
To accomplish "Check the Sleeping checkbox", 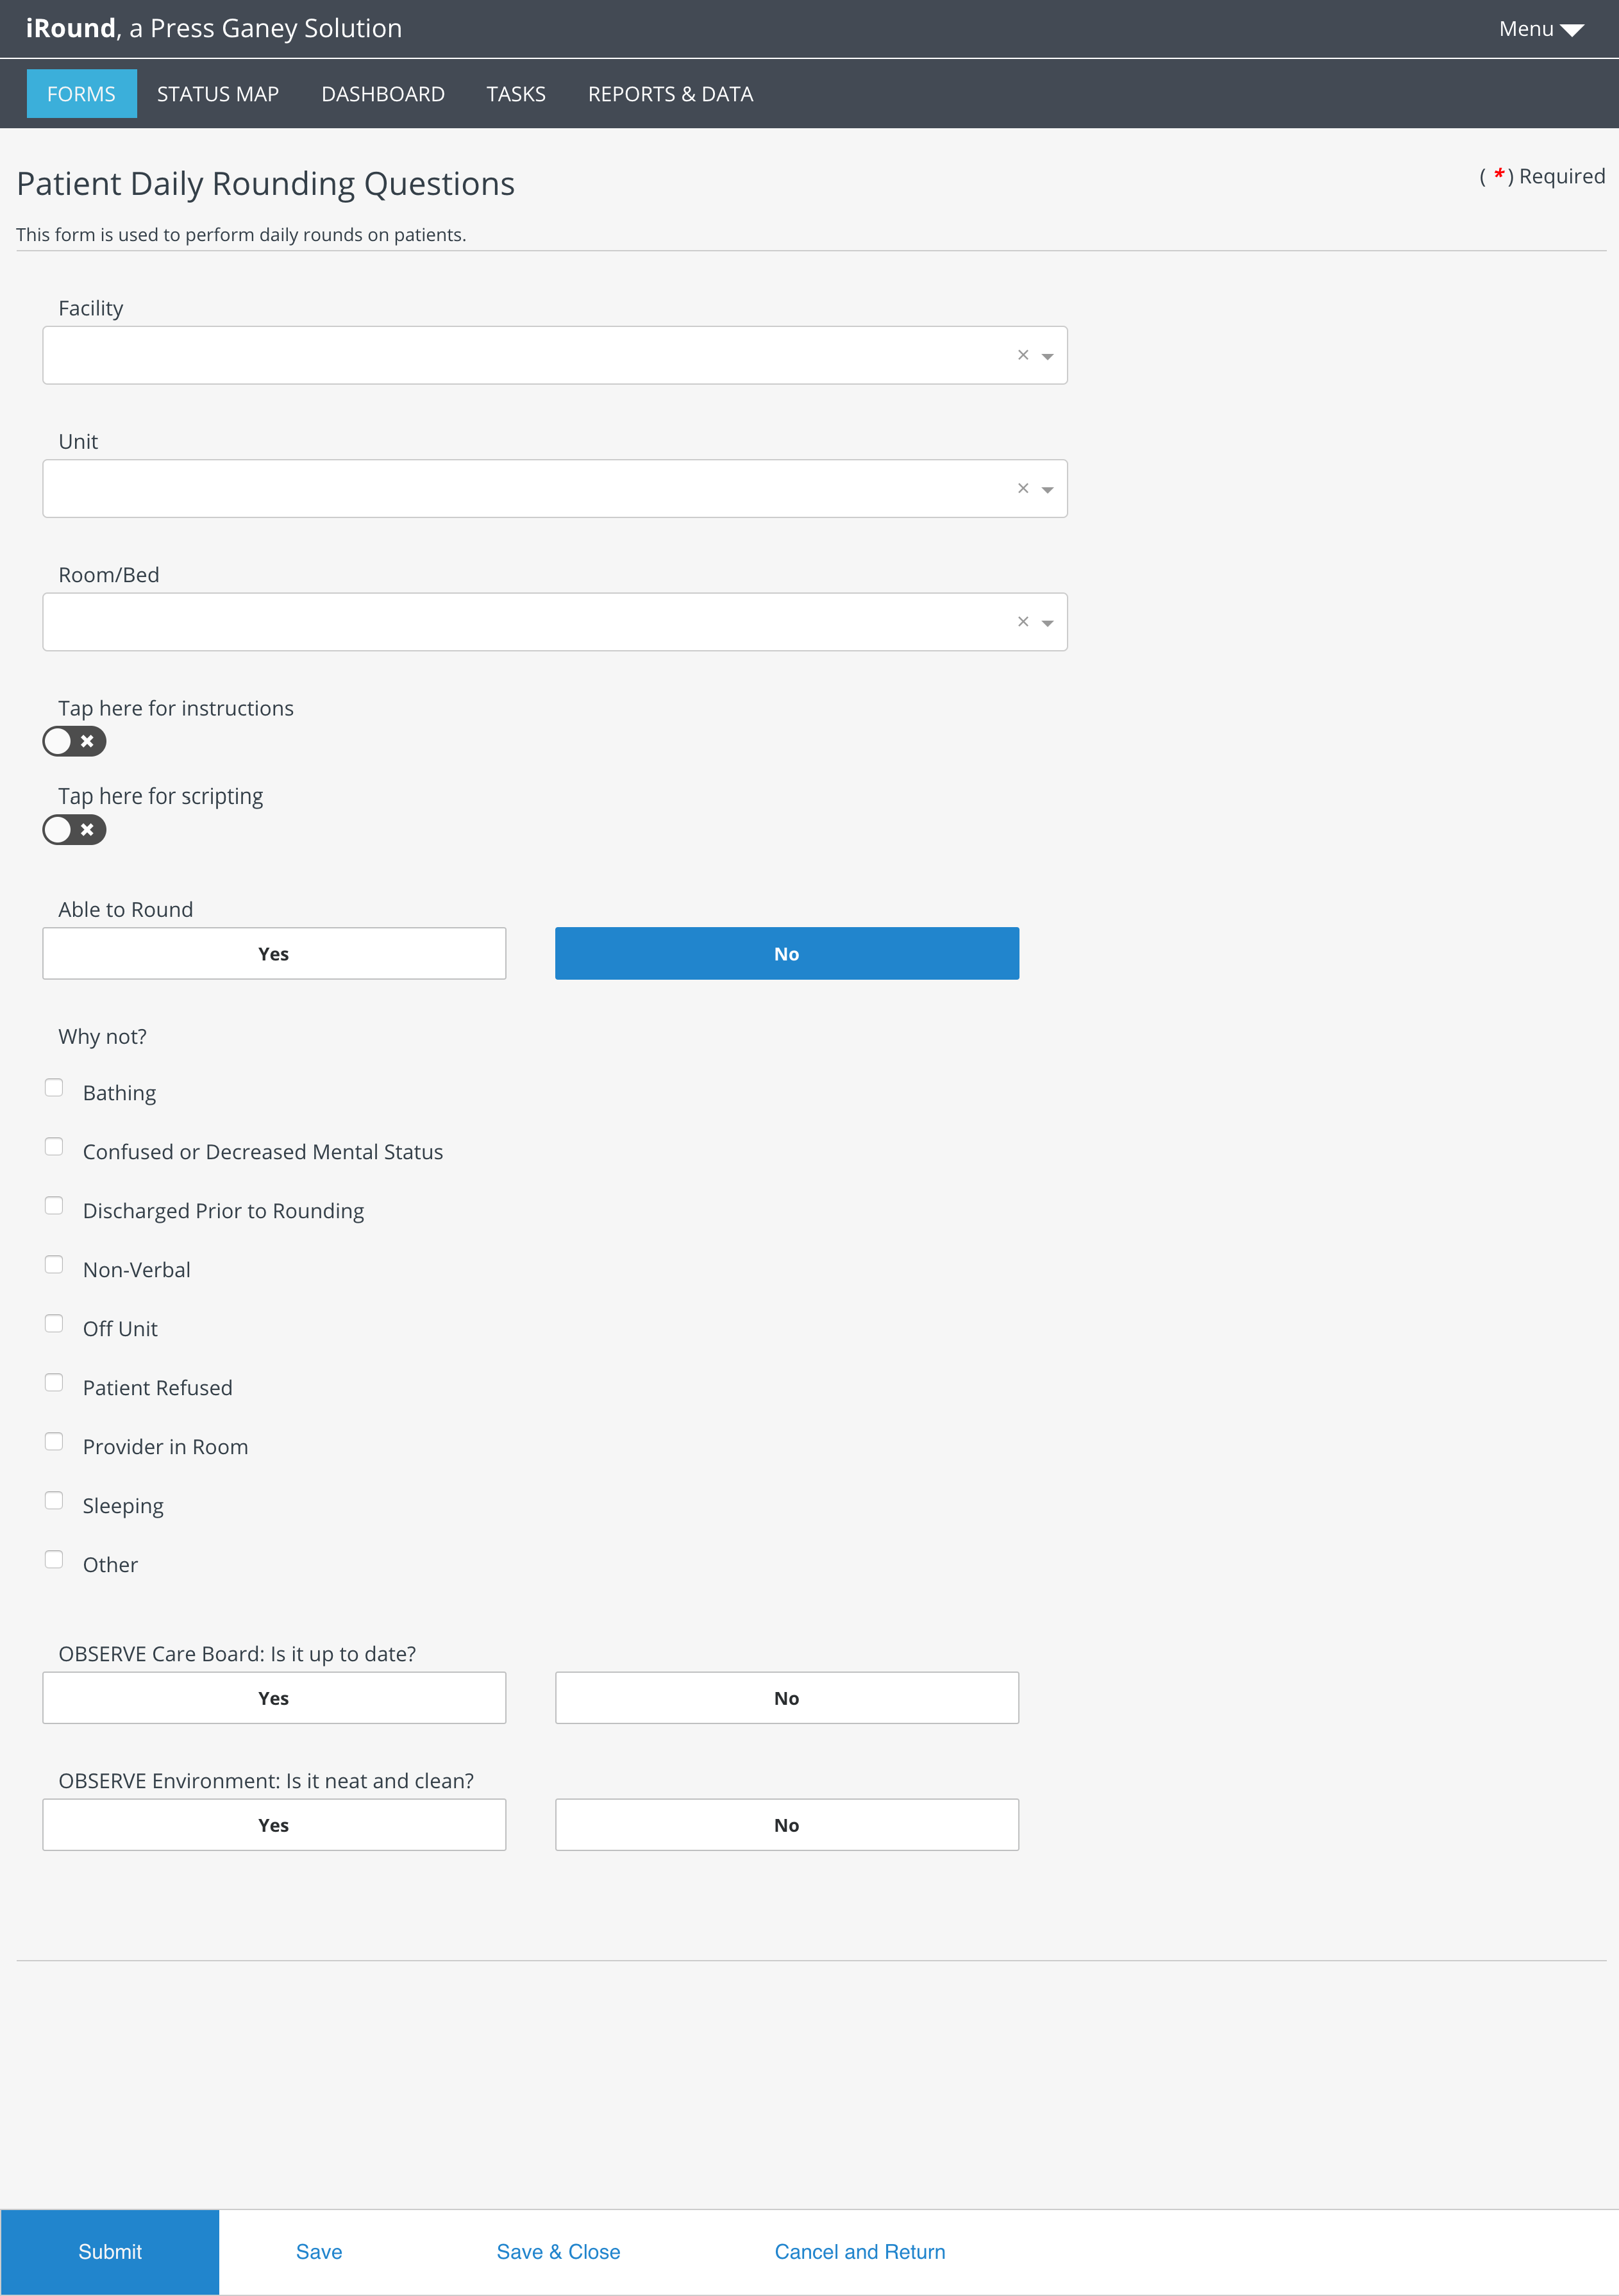I will (x=54, y=1501).
